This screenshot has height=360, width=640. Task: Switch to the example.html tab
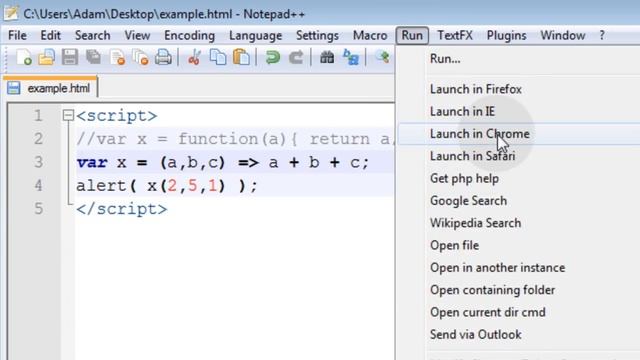[51, 87]
